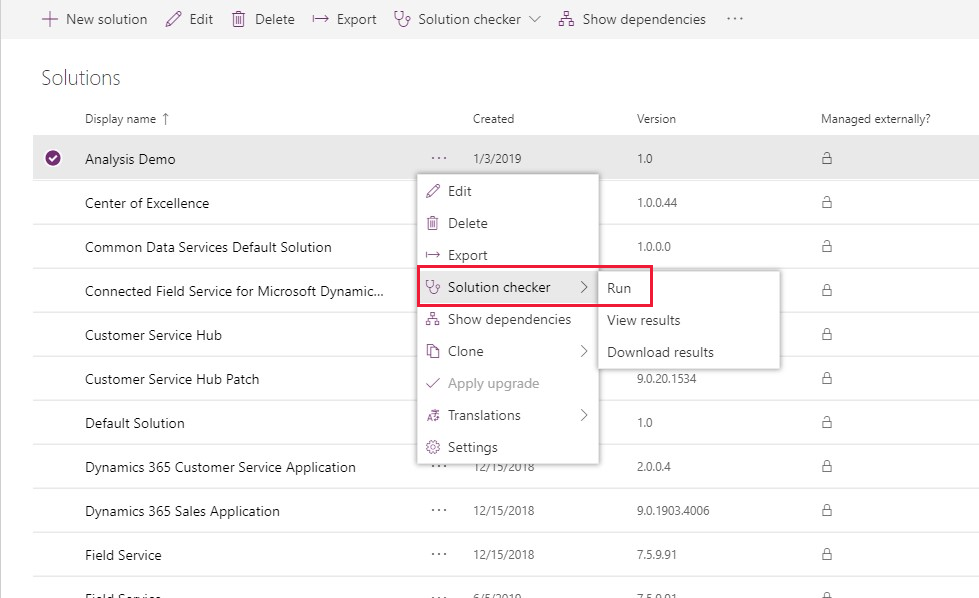Click the lock icon on Customer Service Hub row
This screenshot has width=979, height=598.
(826, 334)
